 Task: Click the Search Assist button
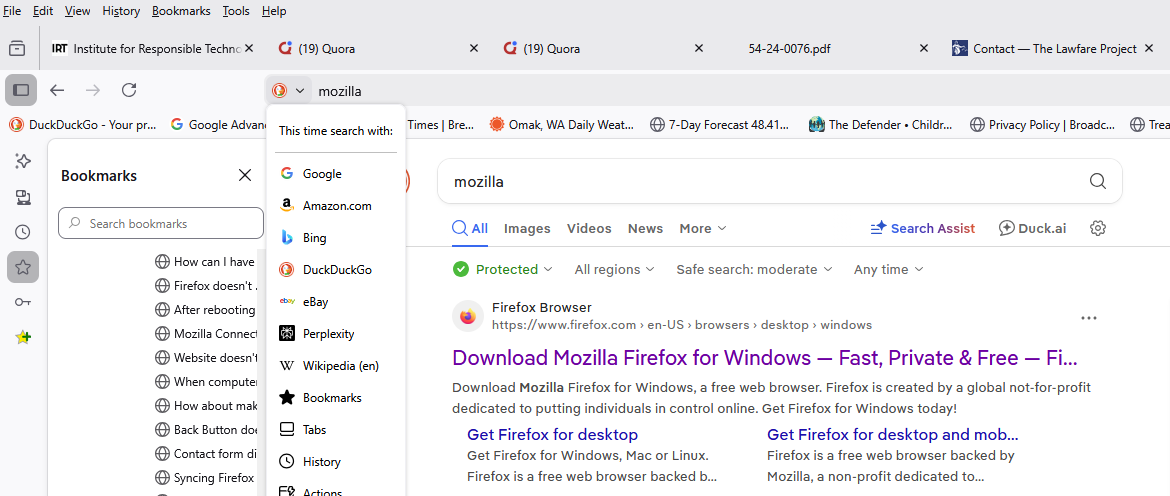[922, 228]
